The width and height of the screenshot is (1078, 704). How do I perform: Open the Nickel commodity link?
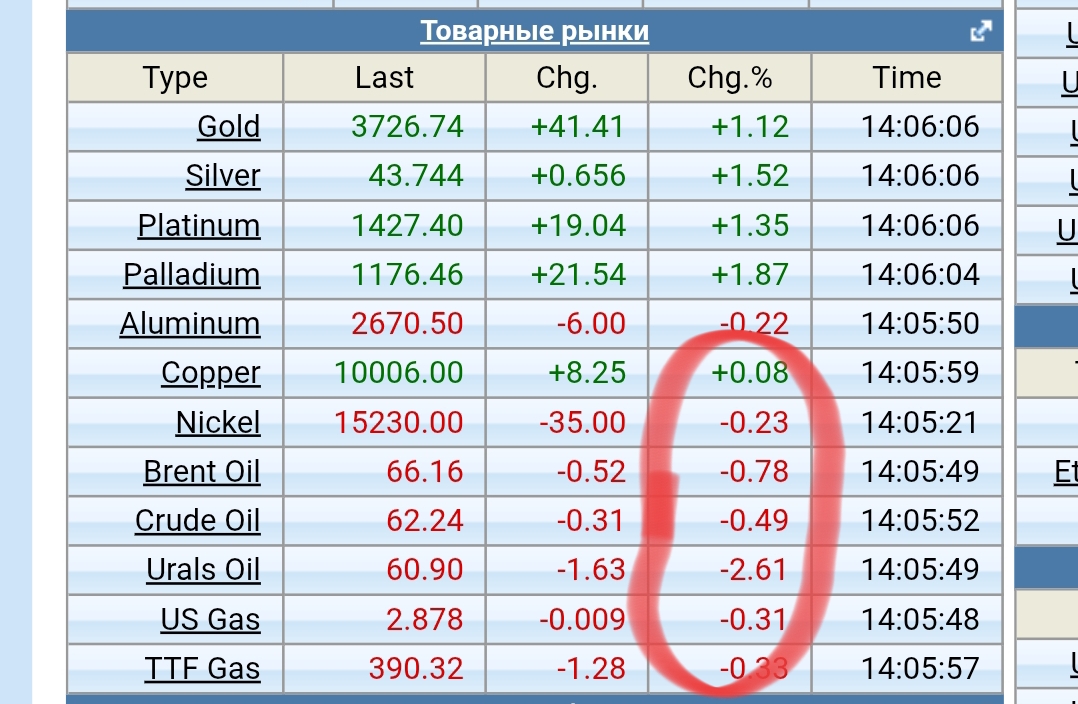coord(218,422)
